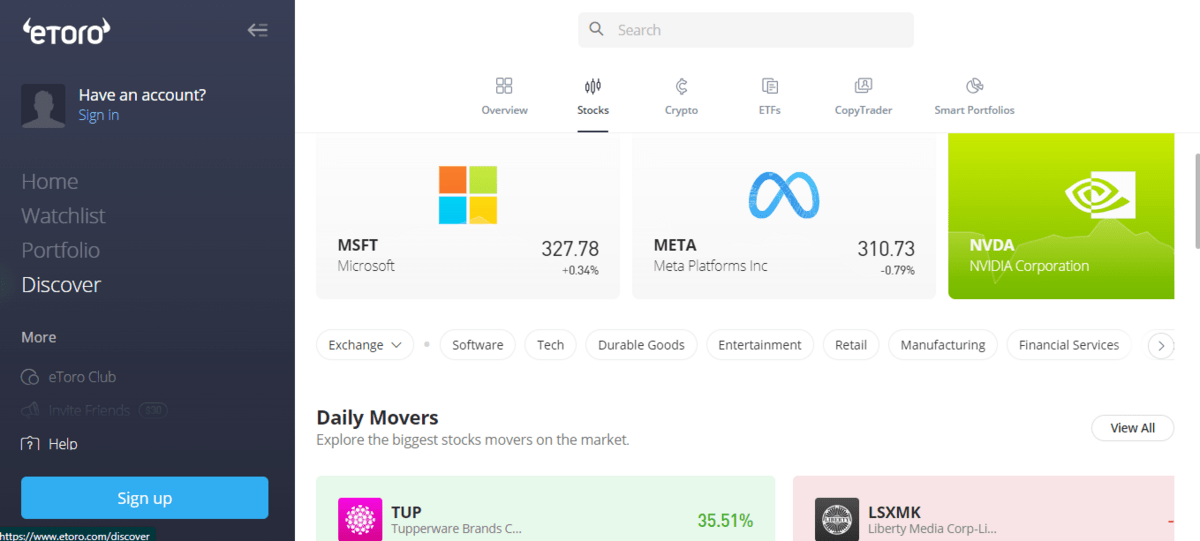Screen dimensions: 1200x541
Task: Open Discover in sidebar
Action: coord(61,285)
